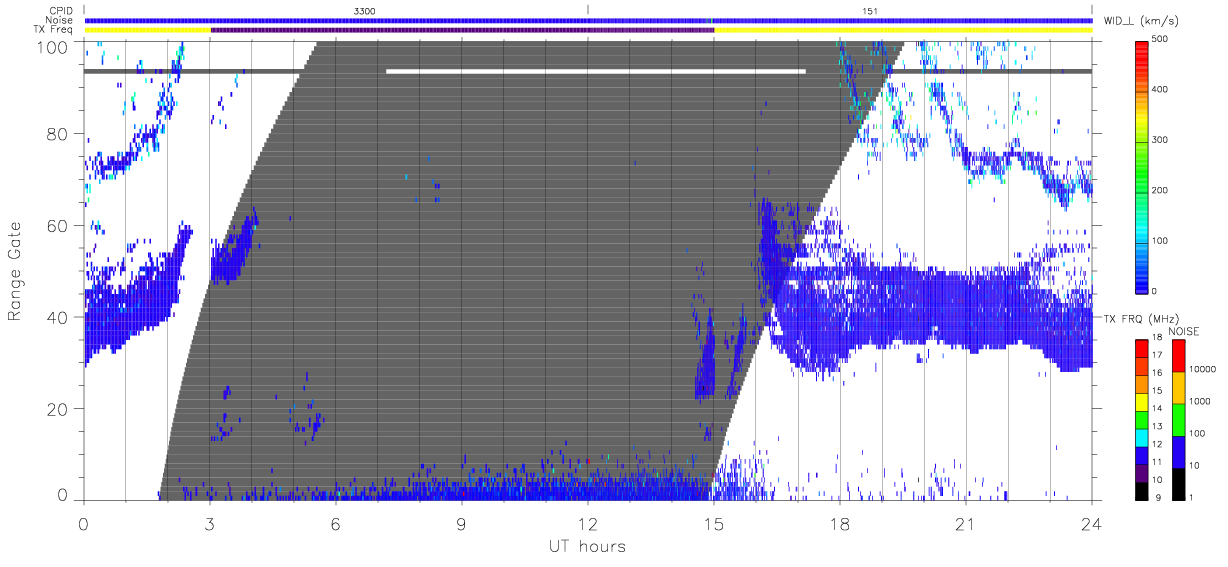Click the TX FRQ frequency colorbar
This screenshot has height=567, width=1228.
1141,418
